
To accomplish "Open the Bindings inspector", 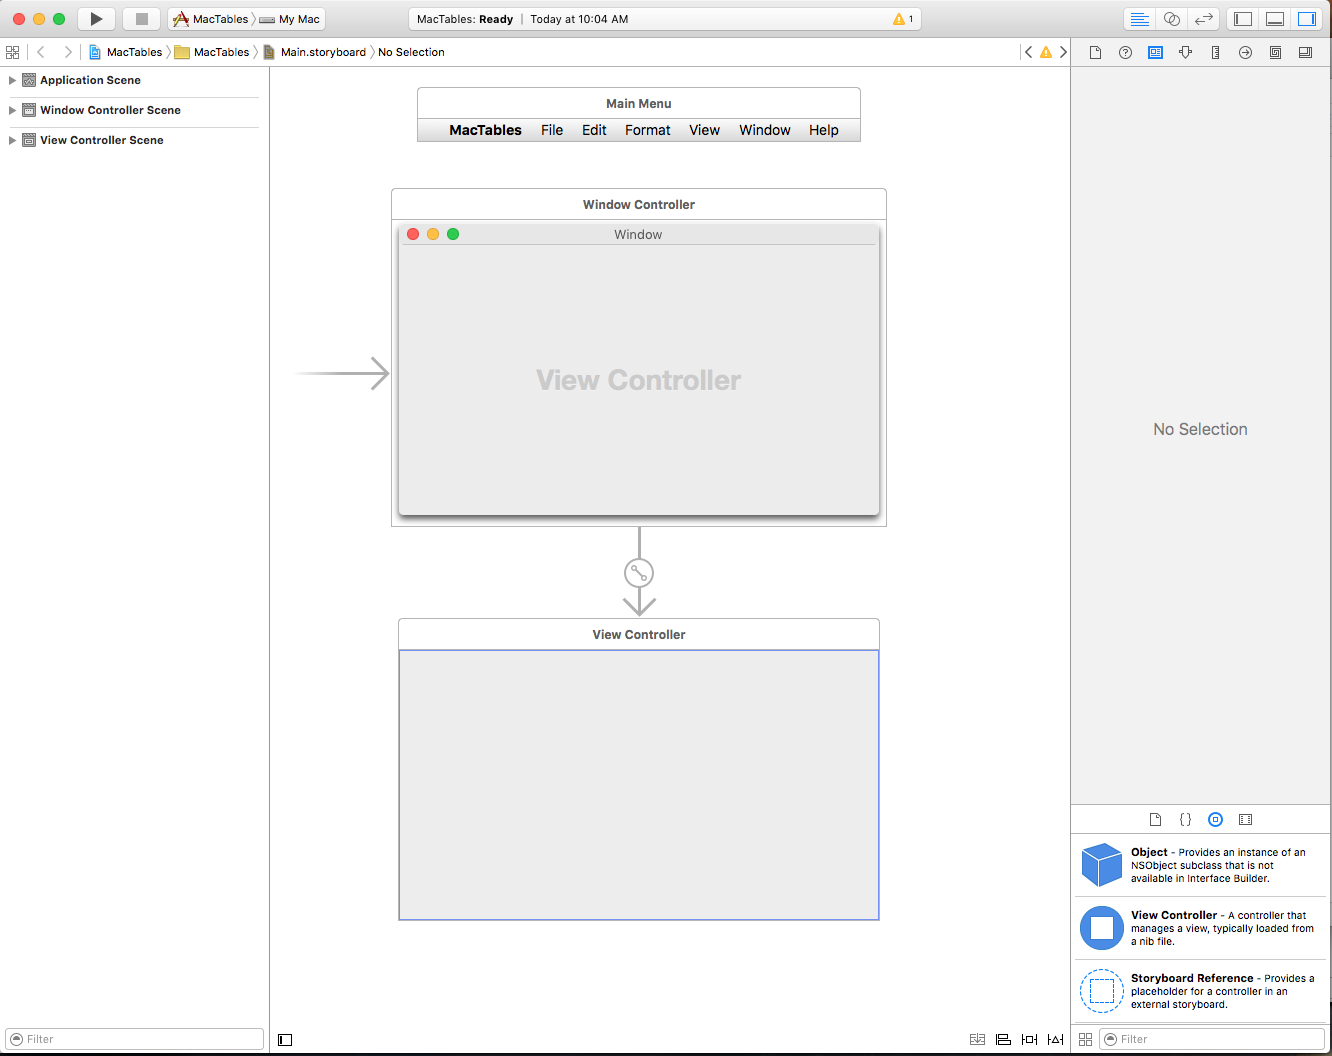I will click(1275, 52).
